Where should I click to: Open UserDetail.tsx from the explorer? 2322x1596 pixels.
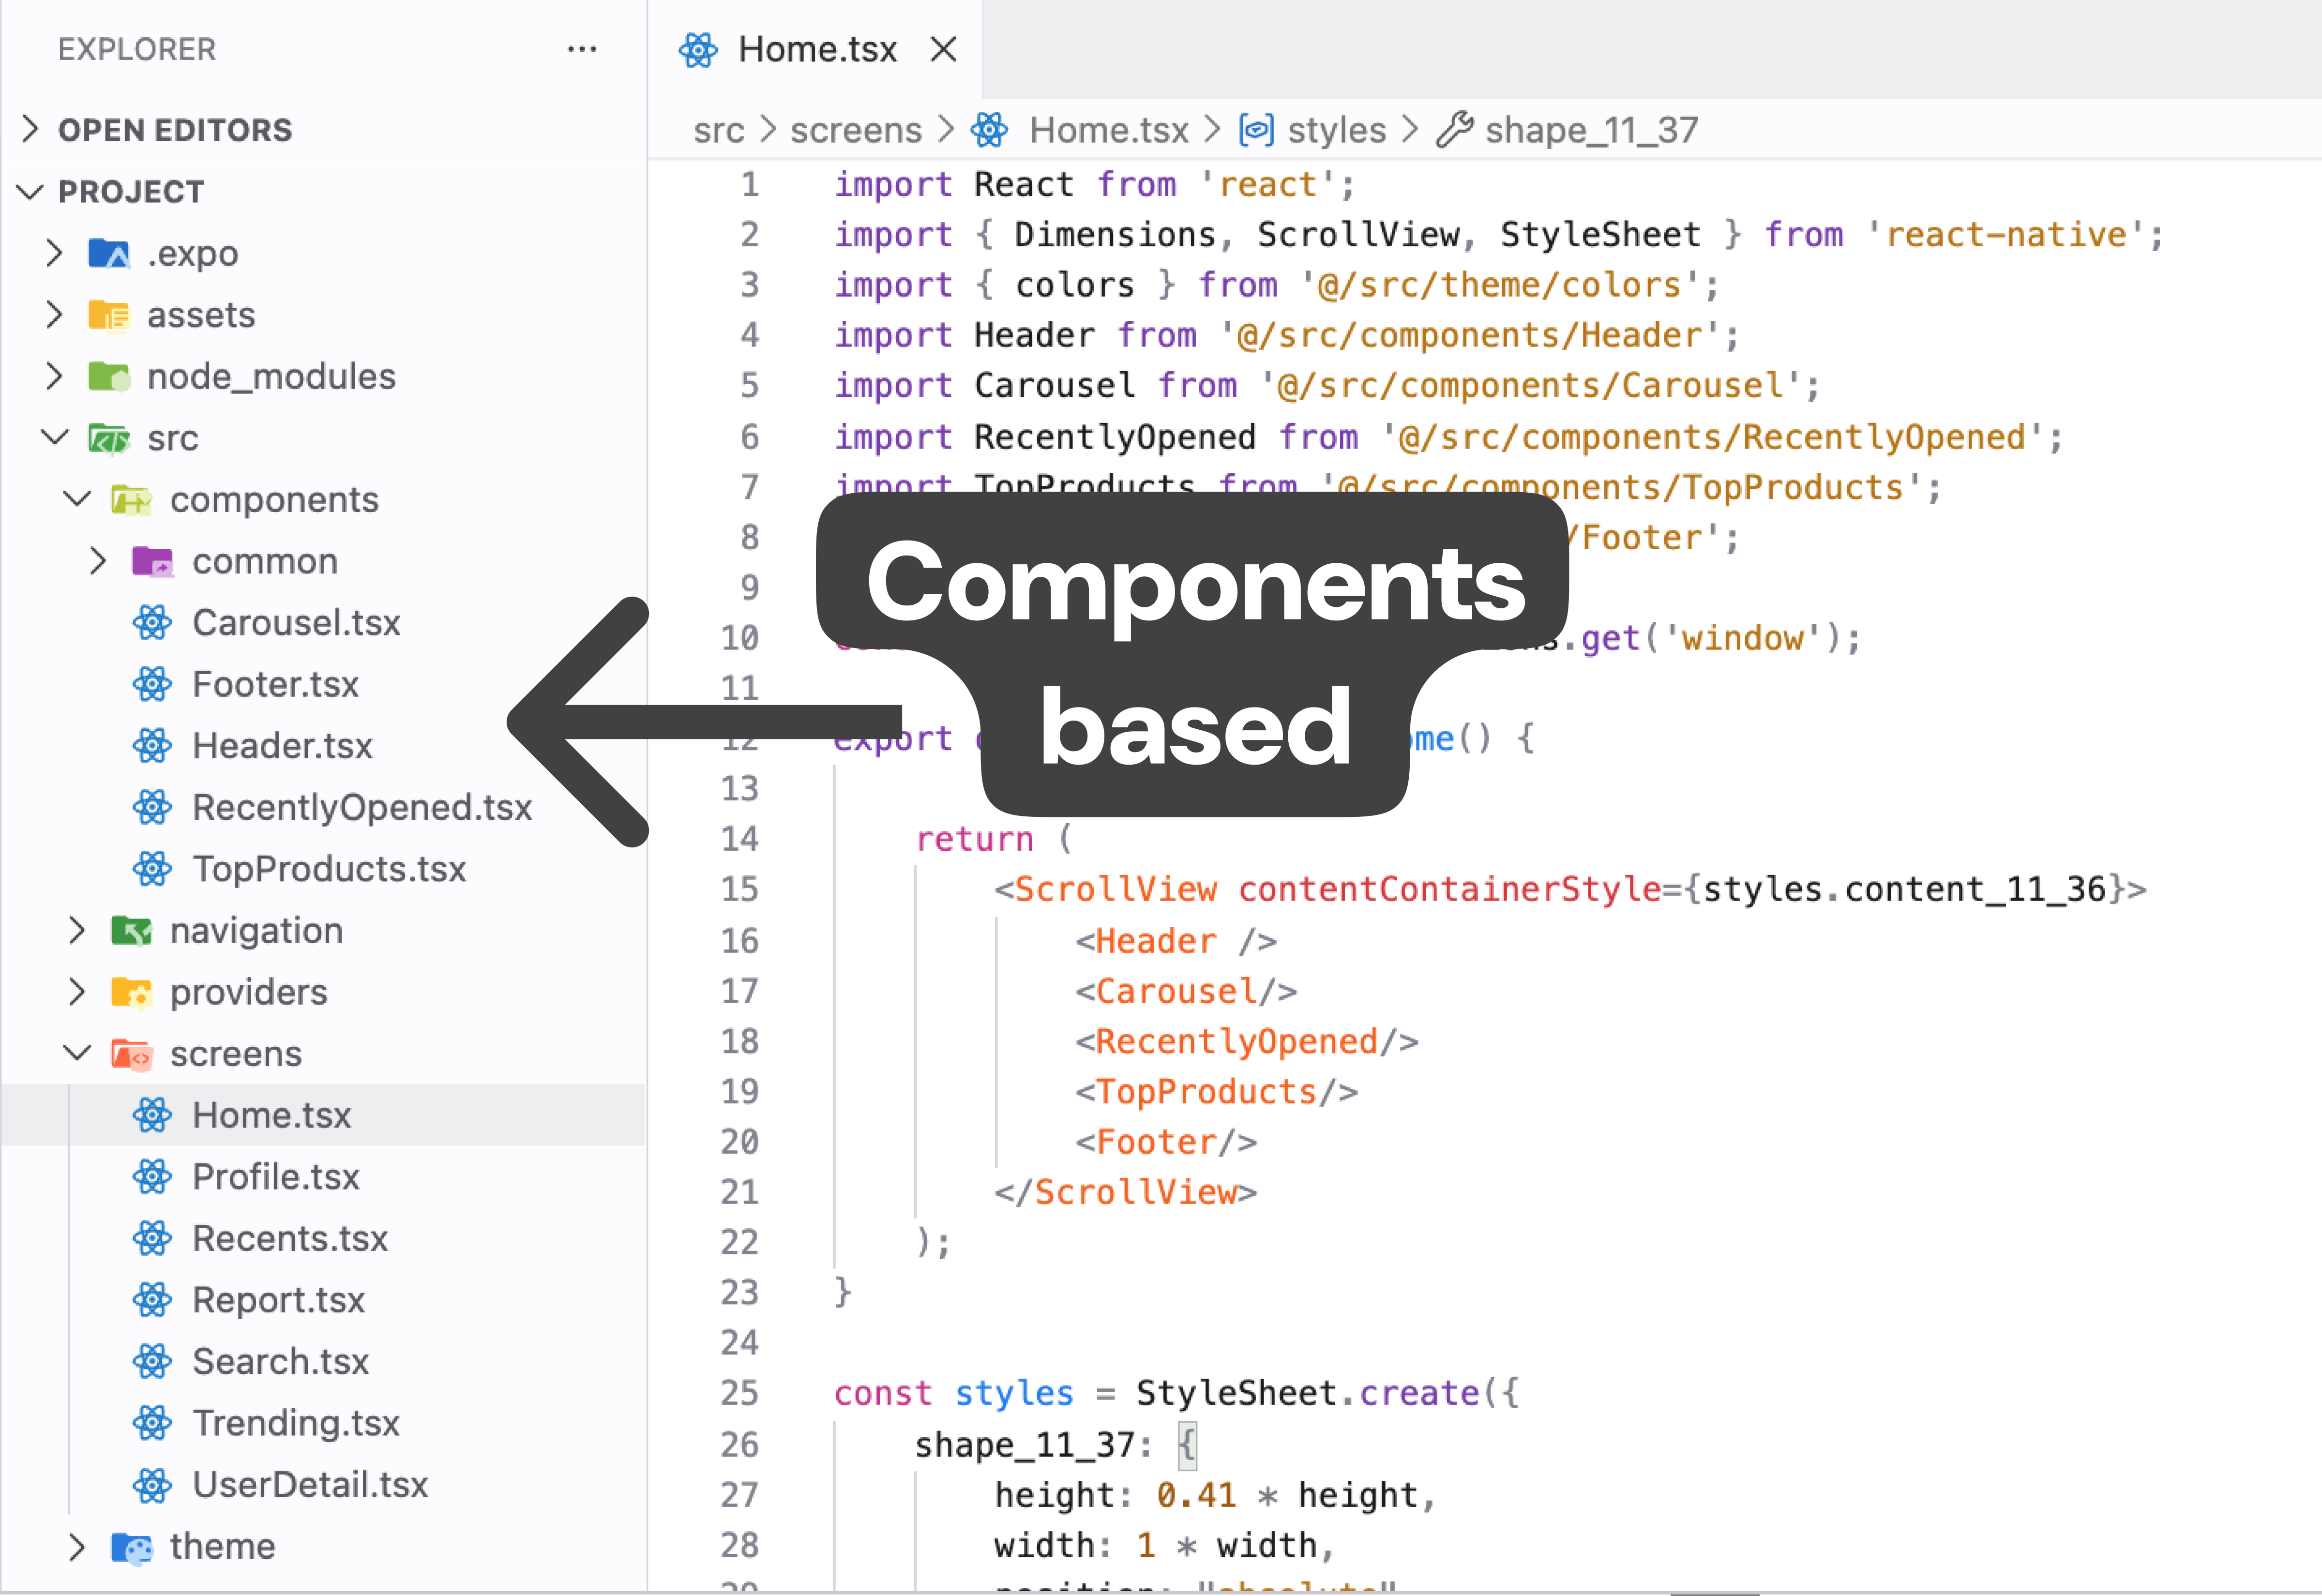pos(310,1484)
